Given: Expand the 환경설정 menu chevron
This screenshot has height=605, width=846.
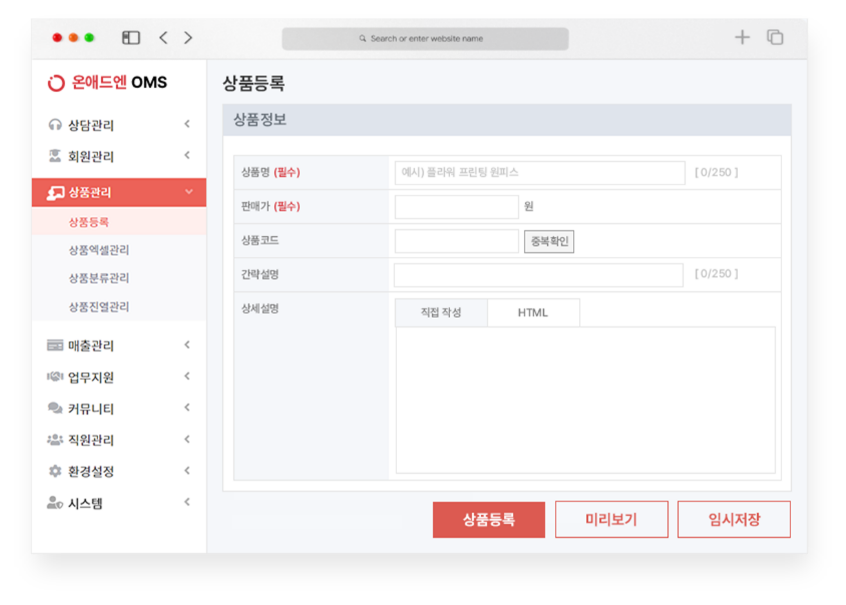Looking at the screenshot, I should pyautogui.click(x=187, y=471).
